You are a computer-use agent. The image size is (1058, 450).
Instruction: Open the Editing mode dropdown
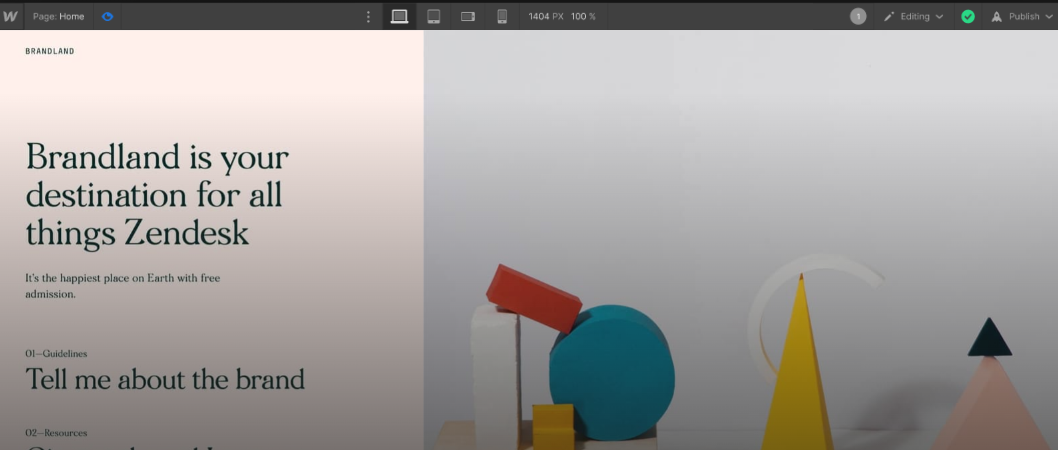(x=914, y=16)
